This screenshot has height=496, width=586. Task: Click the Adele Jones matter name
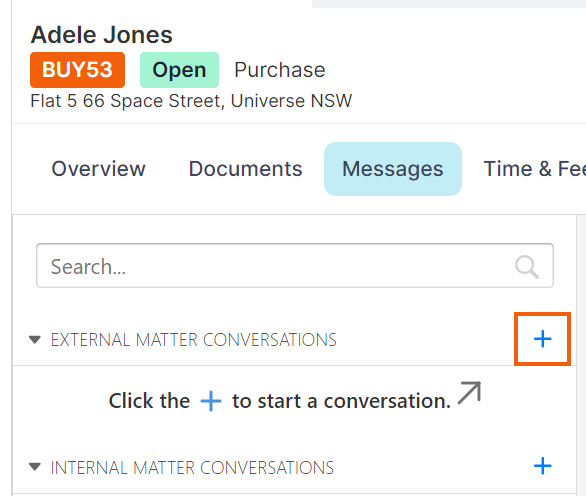101,35
